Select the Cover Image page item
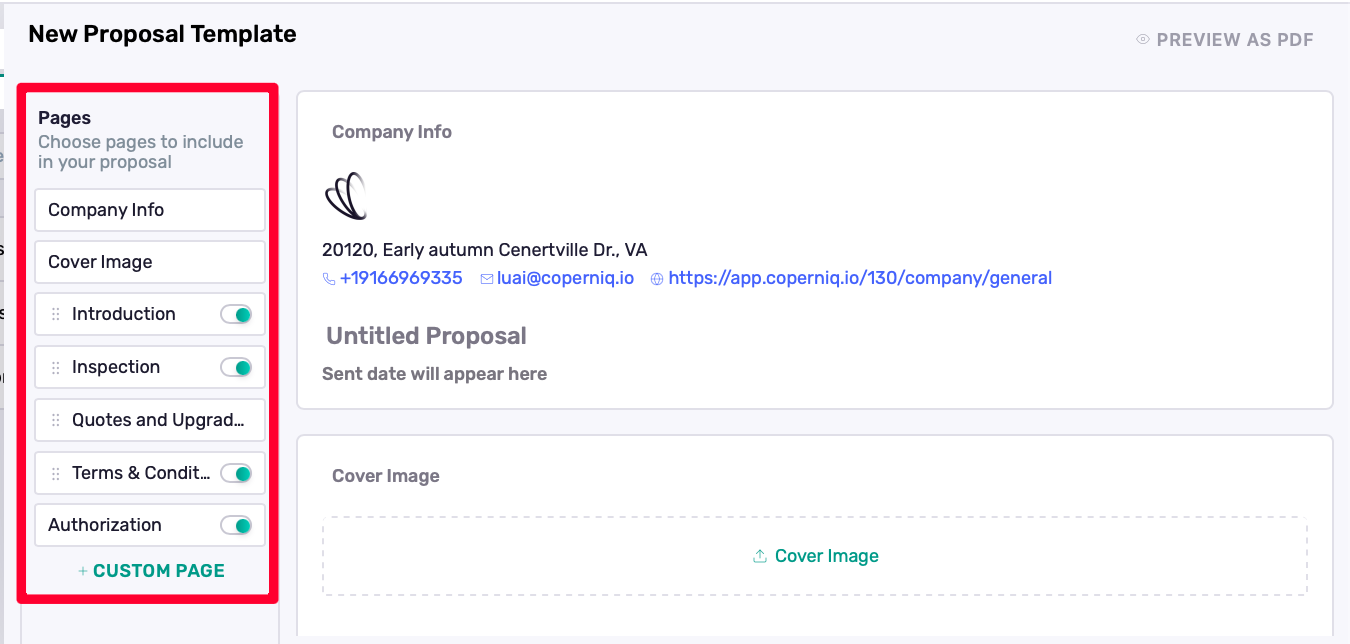Viewport: 1350px width, 644px height. click(x=149, y=262)
